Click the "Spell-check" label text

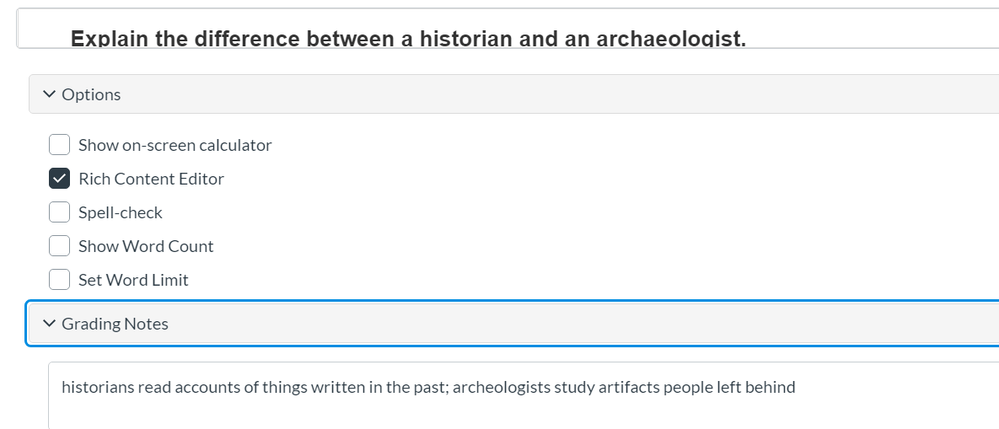[120, 213]
